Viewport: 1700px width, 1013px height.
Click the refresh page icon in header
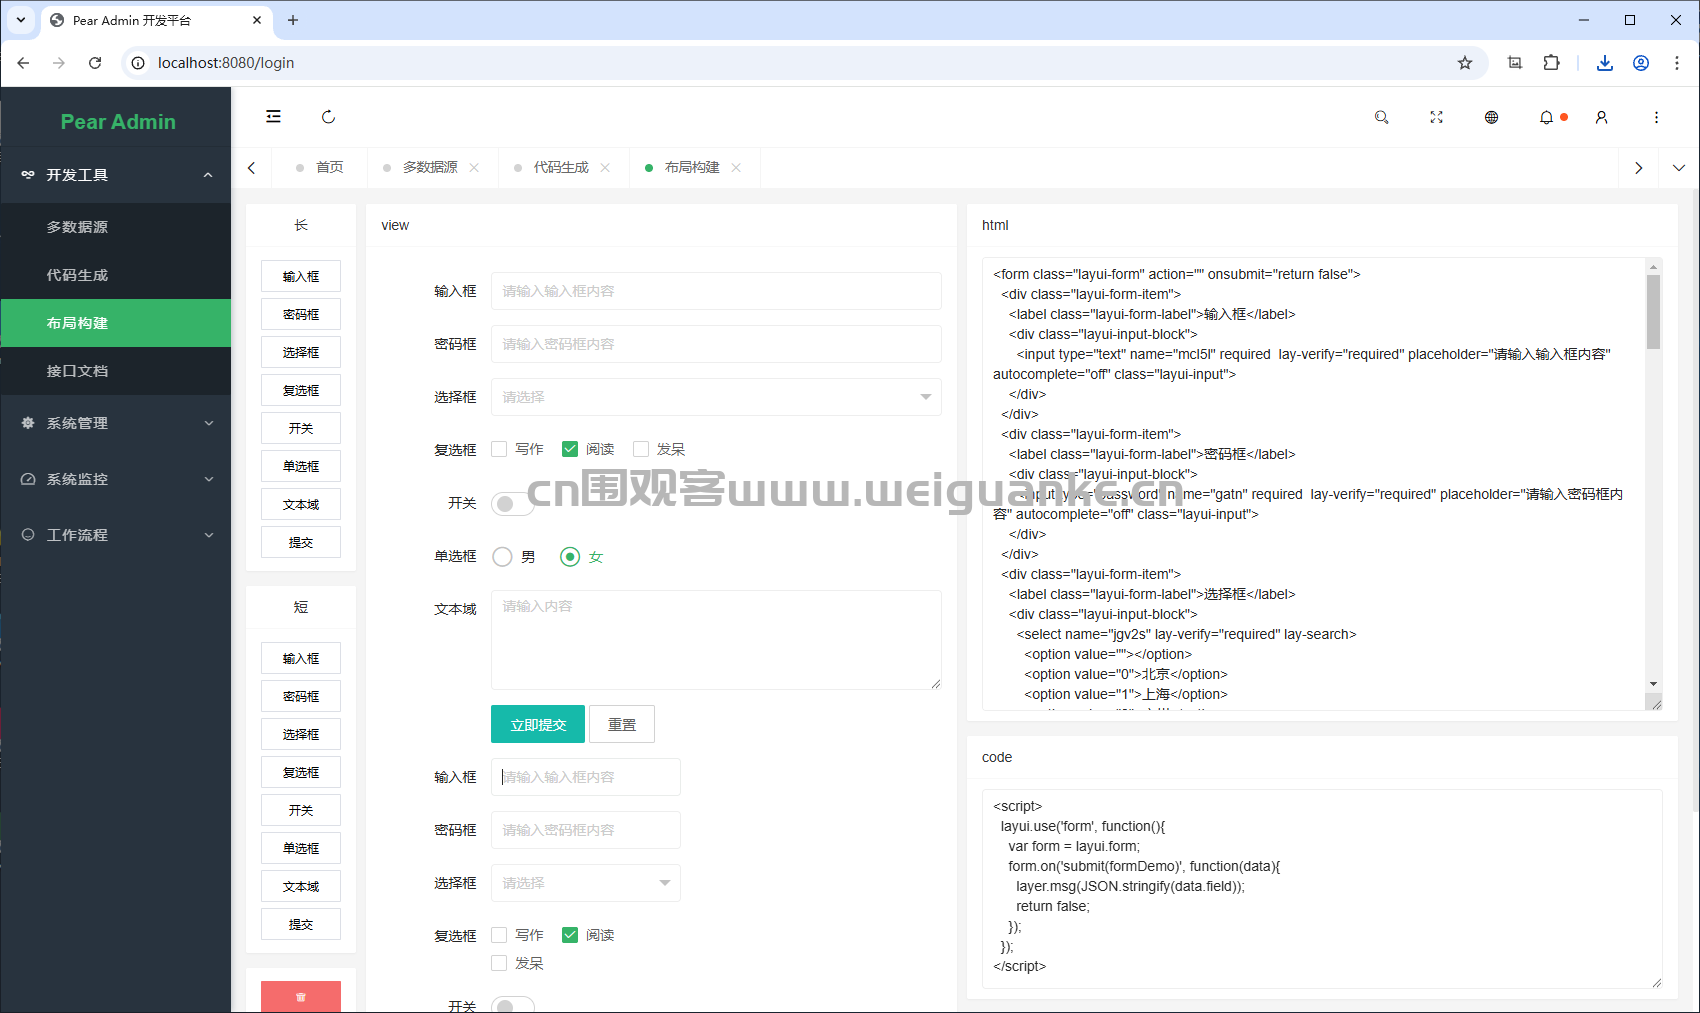pyautogui.click(x=328, y=117)
